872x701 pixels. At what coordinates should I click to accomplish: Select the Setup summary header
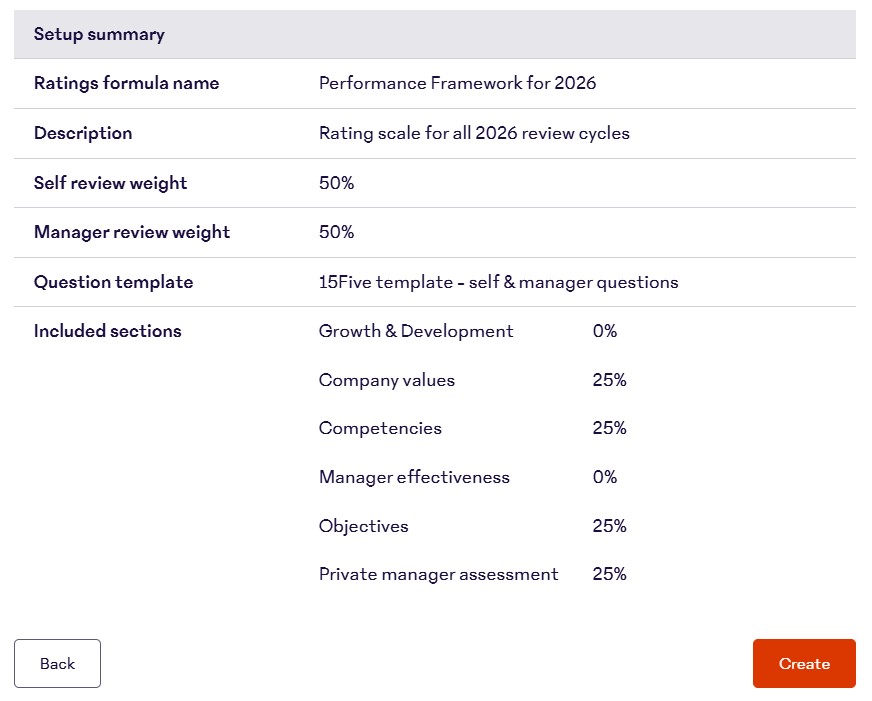tap(99, 34)
